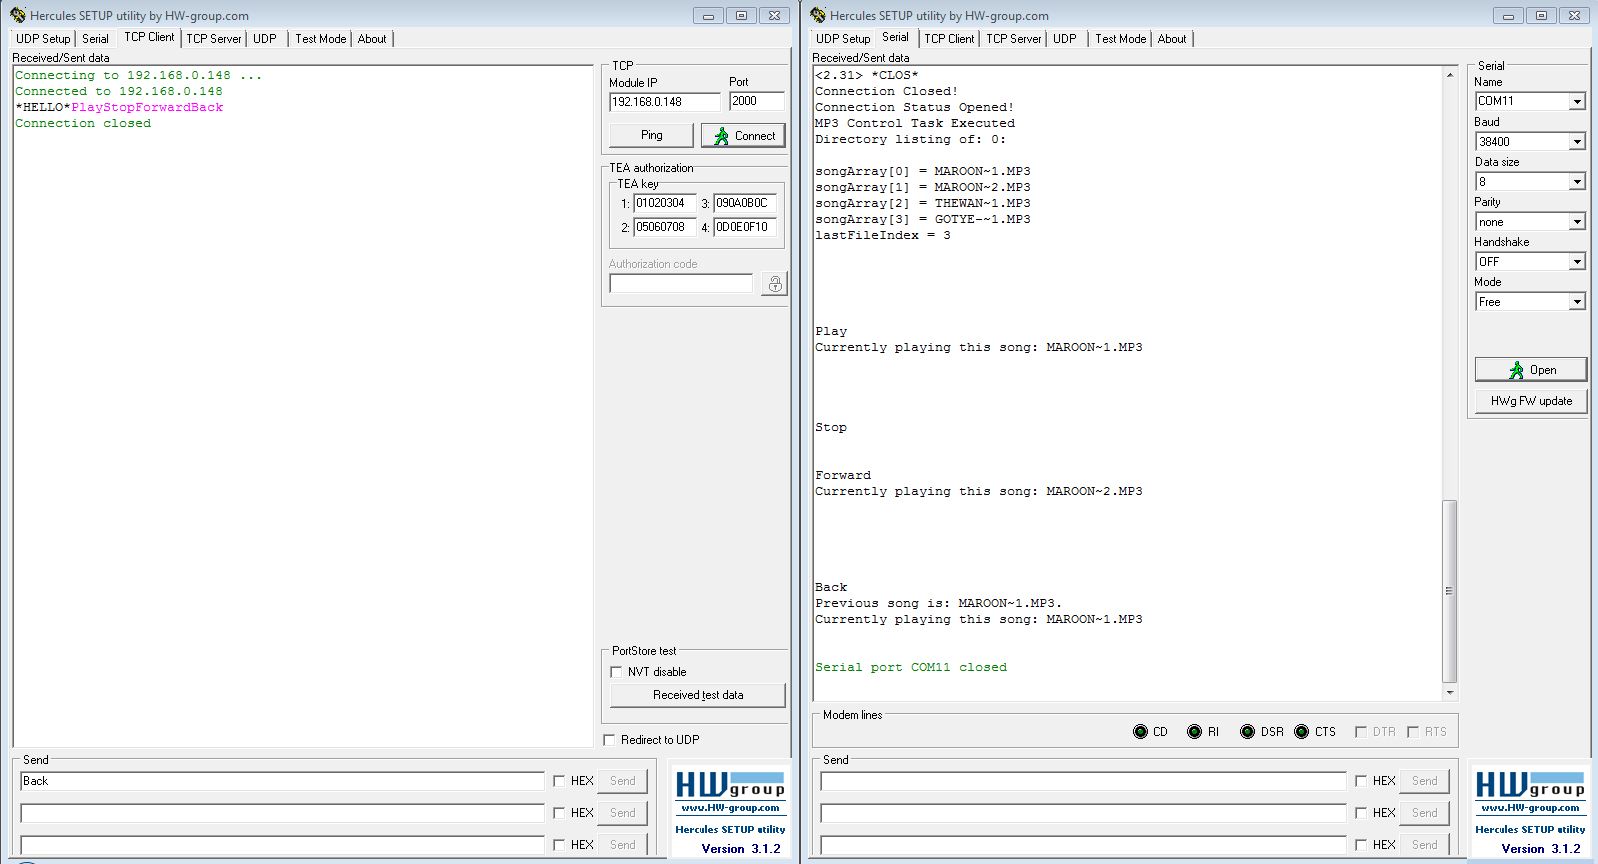This screenshot has height=864, width=1598.
Task: Toggle HEX on second send line, left window
Action: coord(559,813)
